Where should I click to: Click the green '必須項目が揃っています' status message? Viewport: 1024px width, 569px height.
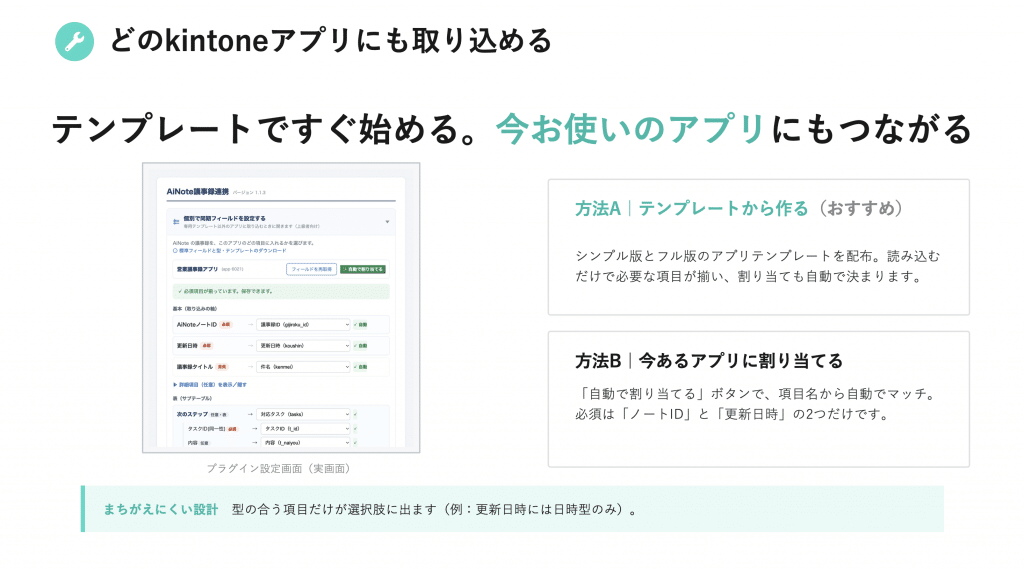[x=281, y=291]
